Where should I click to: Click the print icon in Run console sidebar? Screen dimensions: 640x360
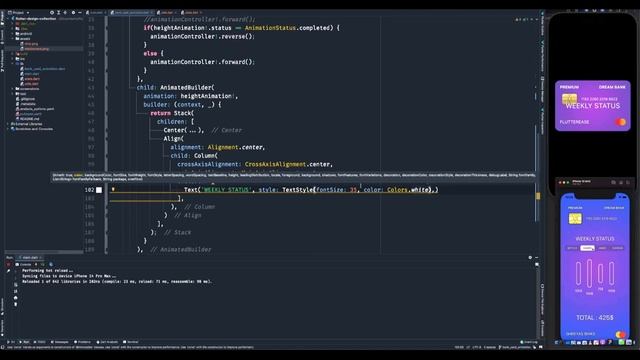point(16,298)
